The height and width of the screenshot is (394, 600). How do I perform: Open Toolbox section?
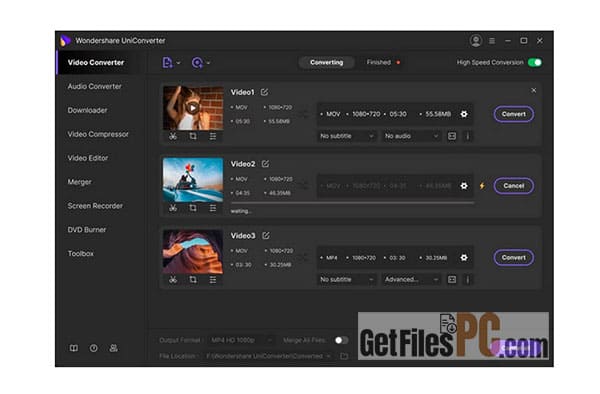80,254
